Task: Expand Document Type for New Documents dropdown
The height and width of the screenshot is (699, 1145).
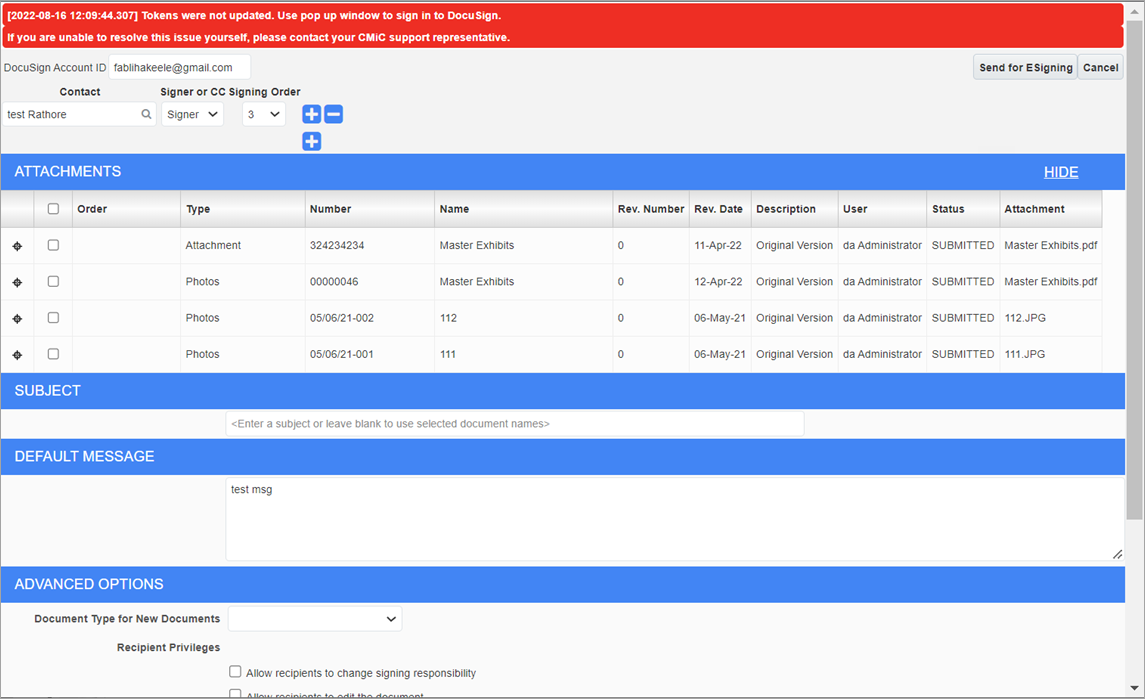Action: [315, 619]
